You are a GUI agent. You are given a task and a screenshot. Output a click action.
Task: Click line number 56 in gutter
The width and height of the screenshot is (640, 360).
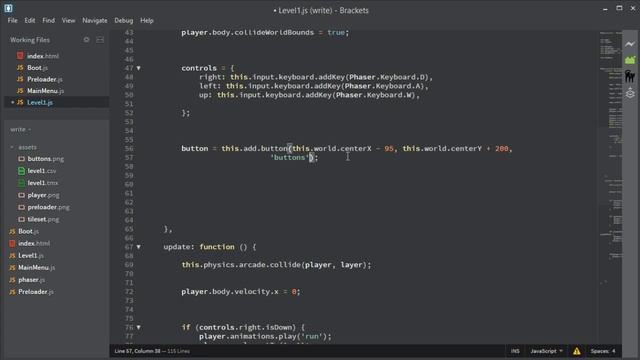(129, 149)
